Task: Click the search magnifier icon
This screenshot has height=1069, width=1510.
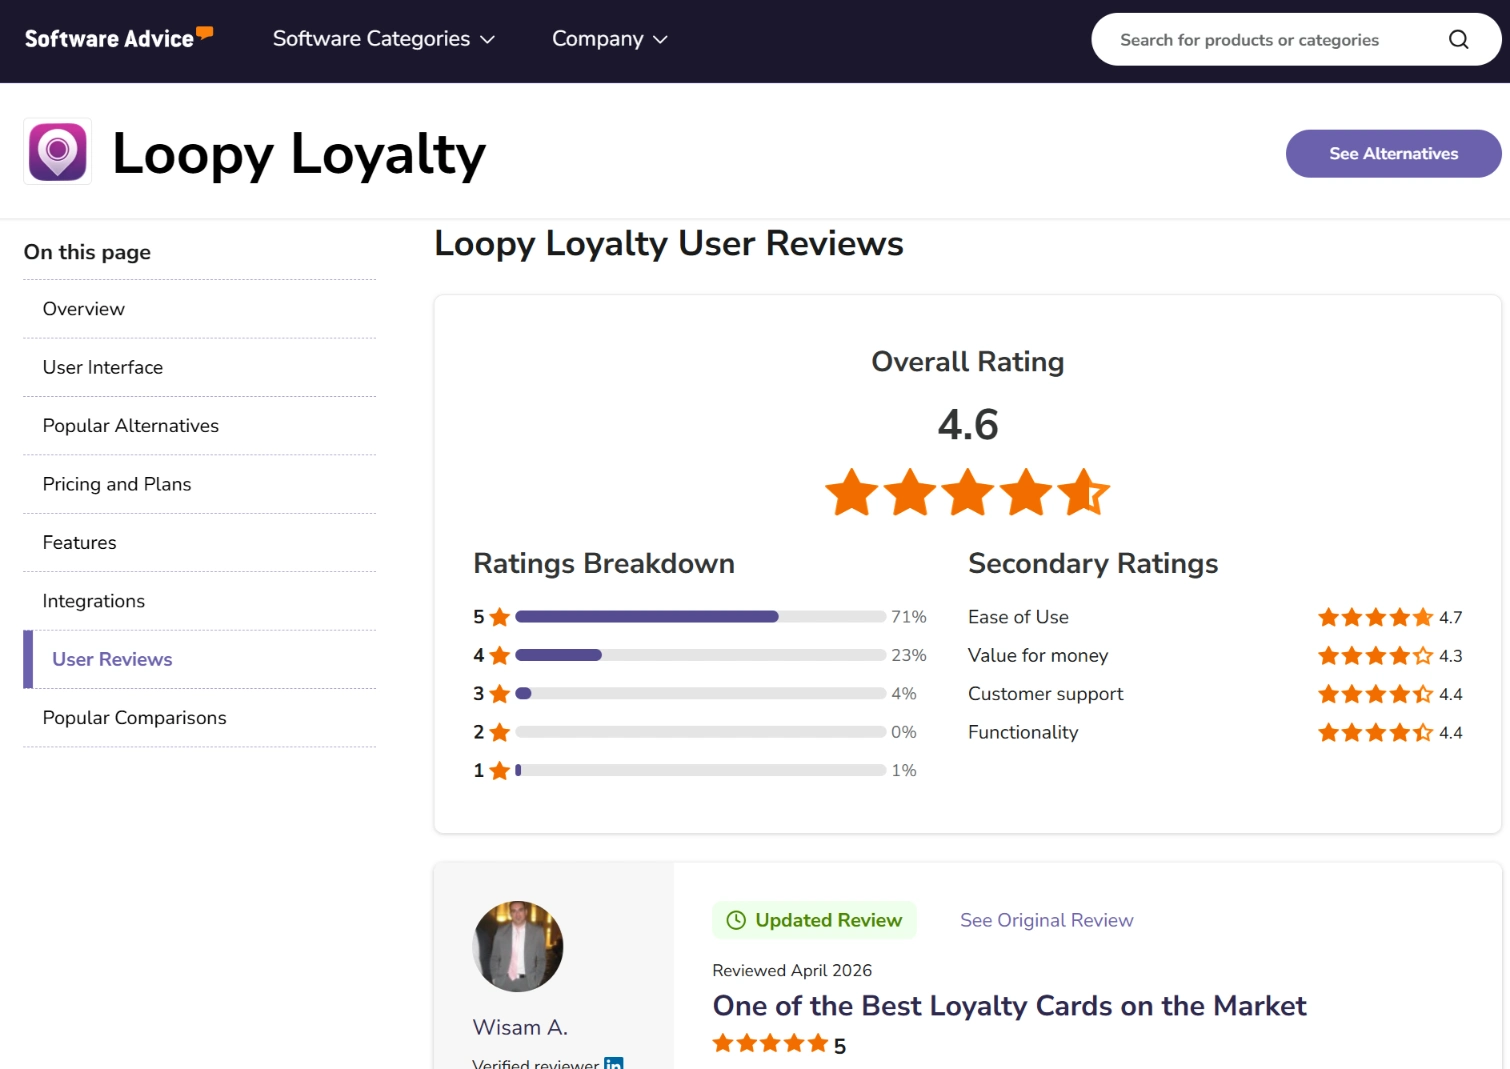Action: [1458, 40]
